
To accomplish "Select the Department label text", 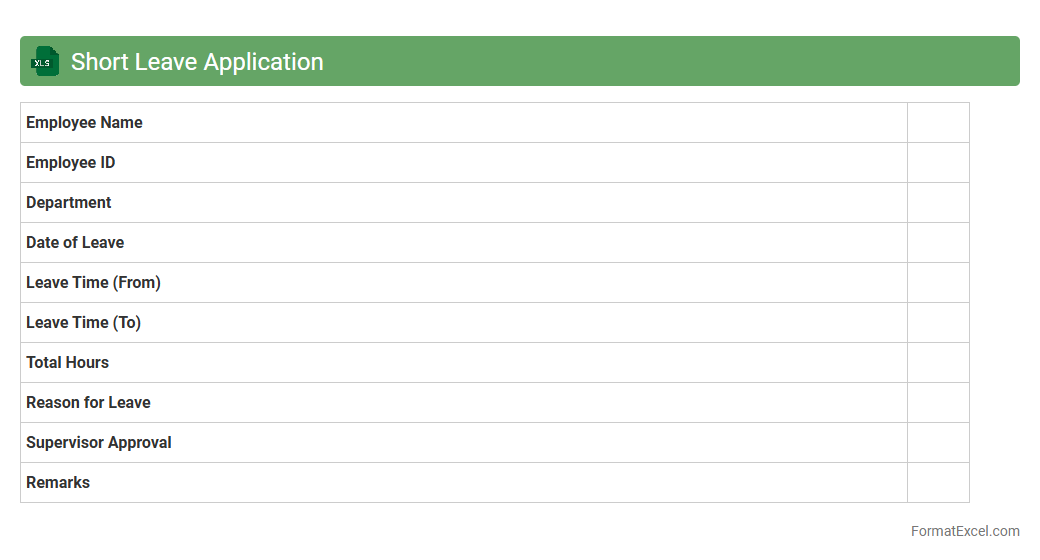I will pos(68,203).
